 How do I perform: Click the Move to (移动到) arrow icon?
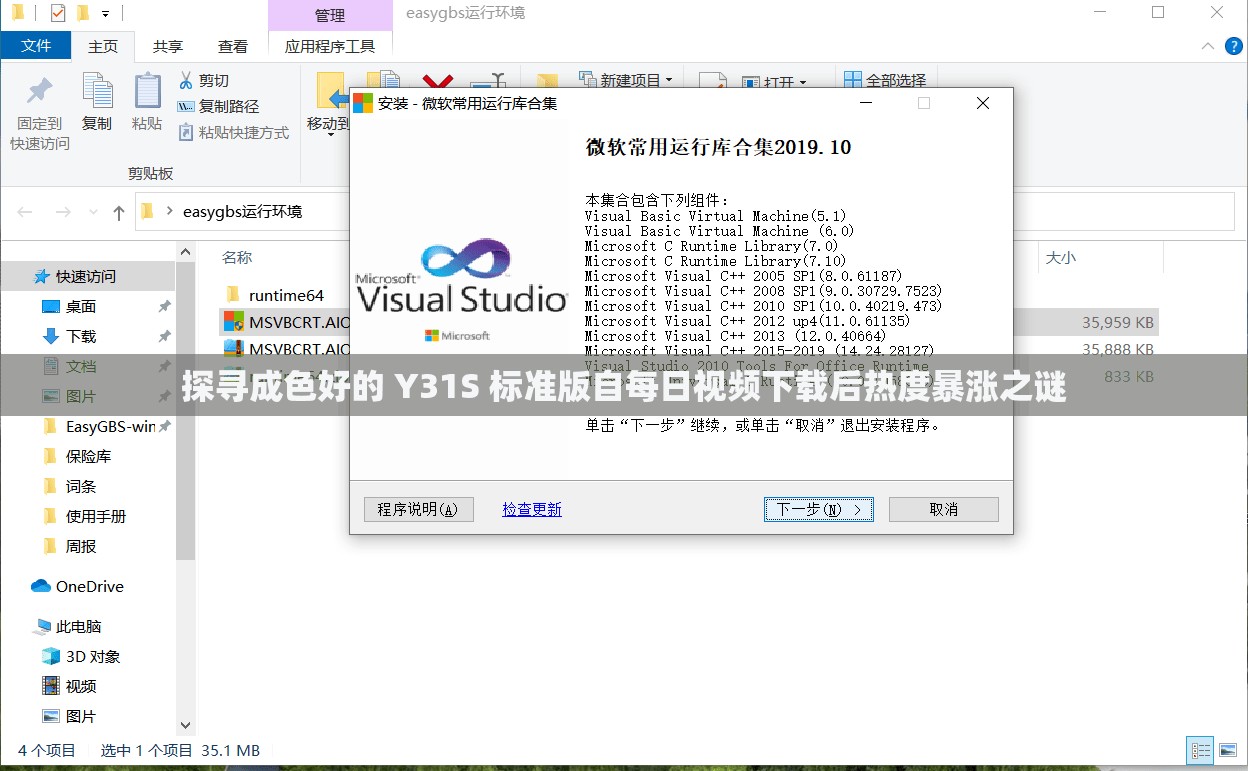(x=329, y=91)
